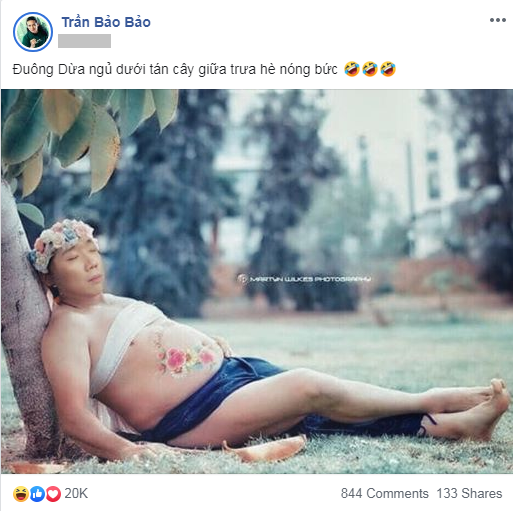The width and height of the screenshot is (513, 511).
Task: Click the caption text starting with Đuông Dừa
Action: click(175, 70)
